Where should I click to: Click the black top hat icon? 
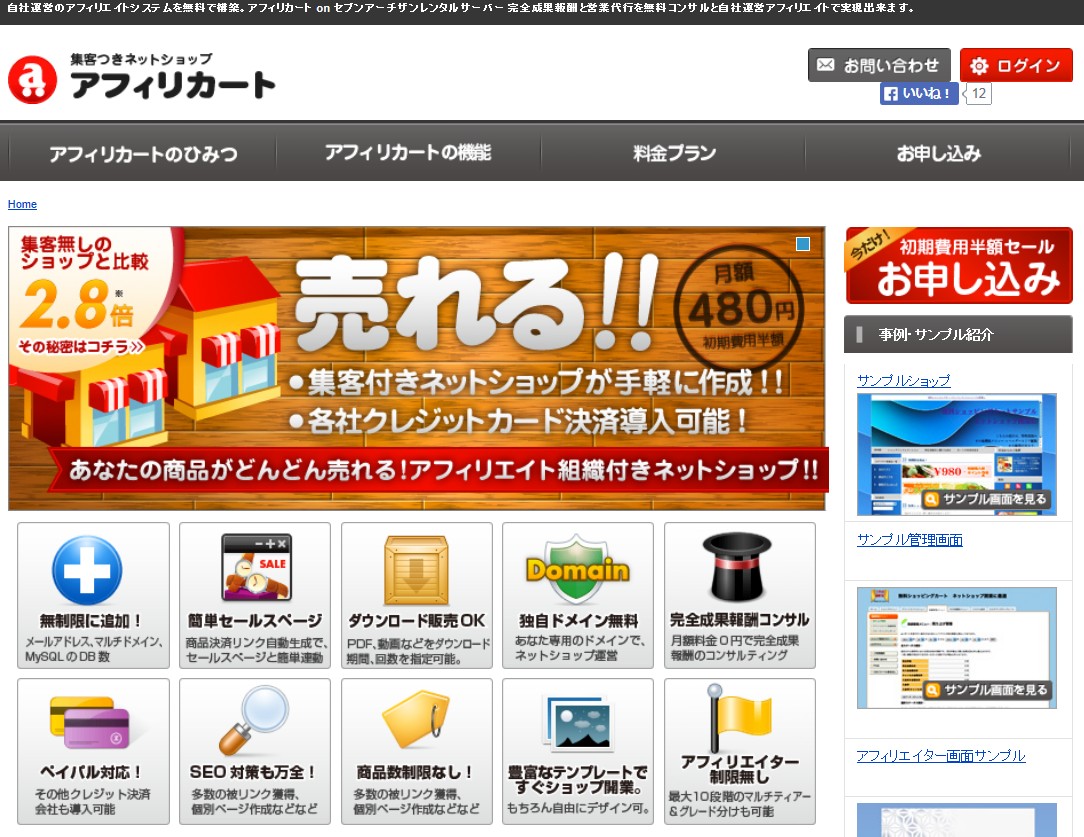[x=737, y=567]
